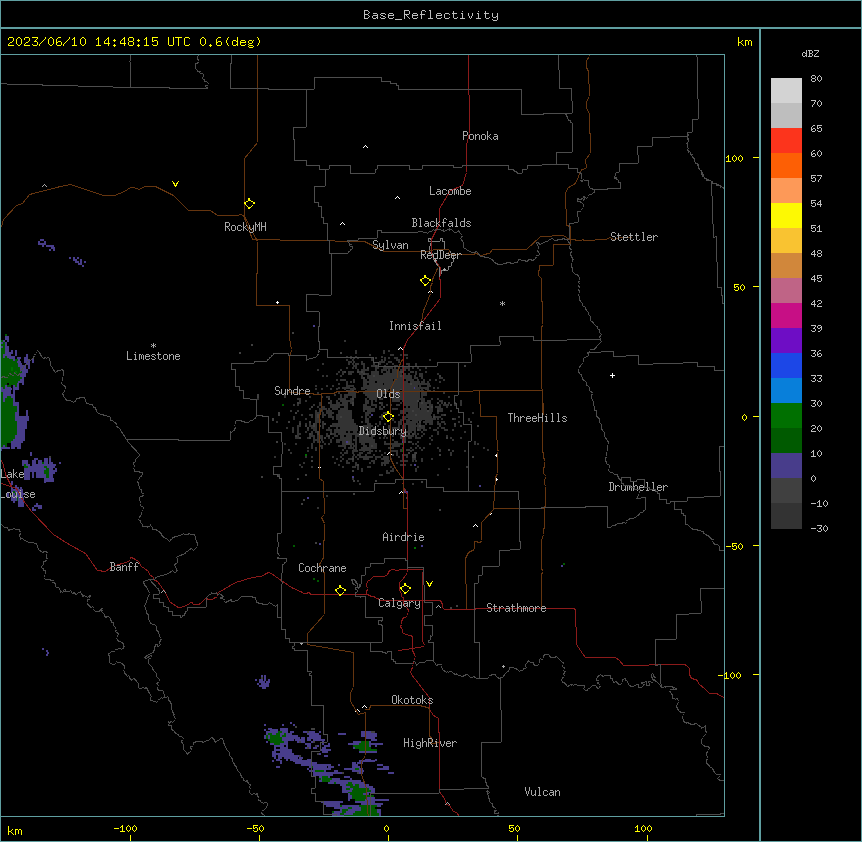Image resolution: width=862 pixels, height=842 pixels.
Task: Click the Innisfail label
Action: (415, 326)
